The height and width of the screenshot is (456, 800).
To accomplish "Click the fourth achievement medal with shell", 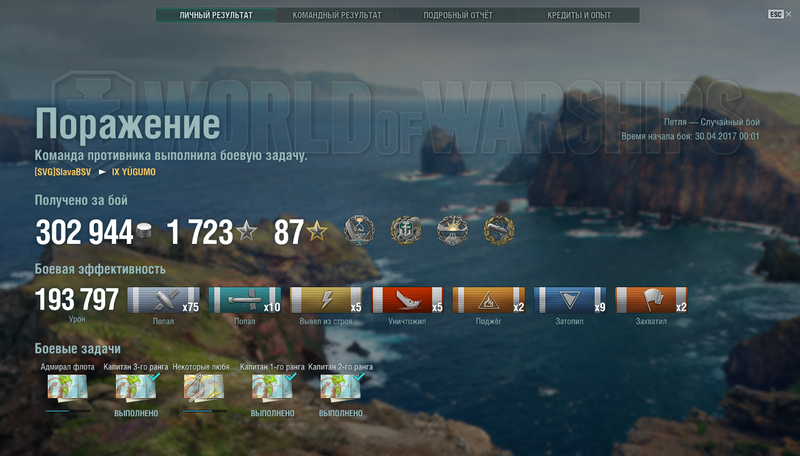I will [x=499, y=231].
